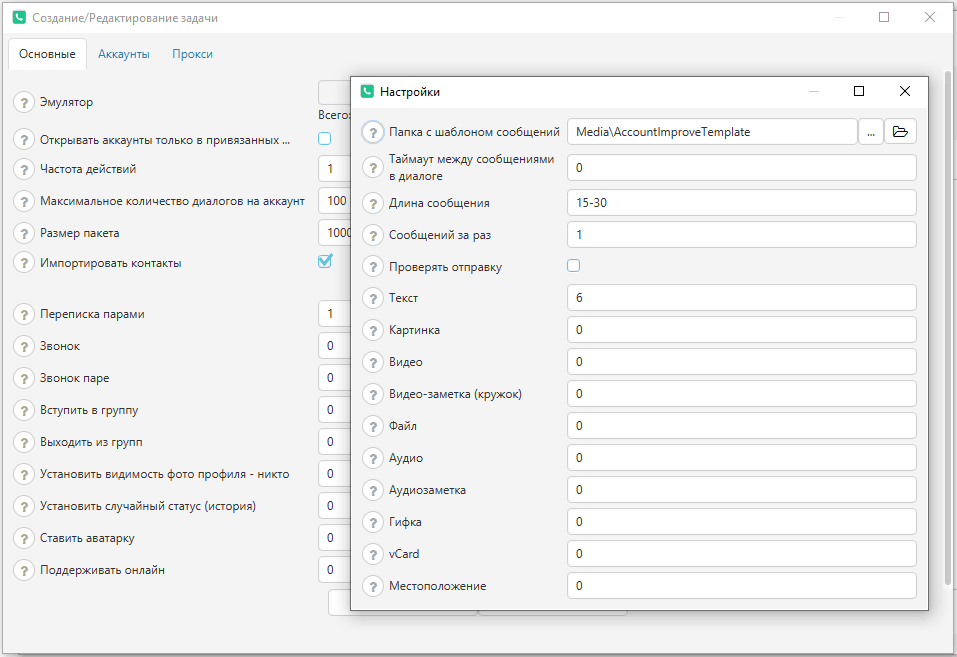Show help for Местоположение
Screen dimensions: 957x657
tap(373, 586)
